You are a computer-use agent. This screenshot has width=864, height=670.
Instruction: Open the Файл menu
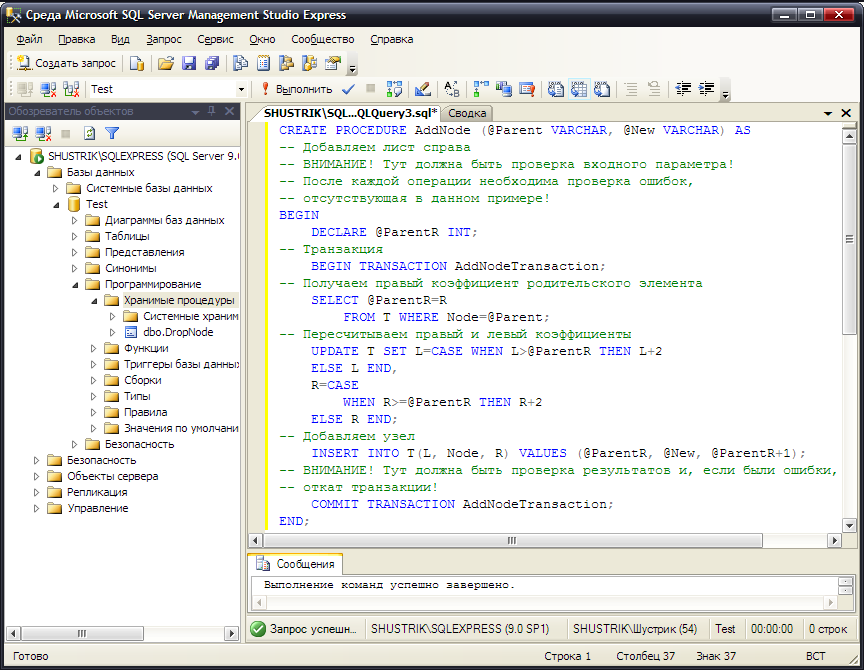[x=29, y=39]
